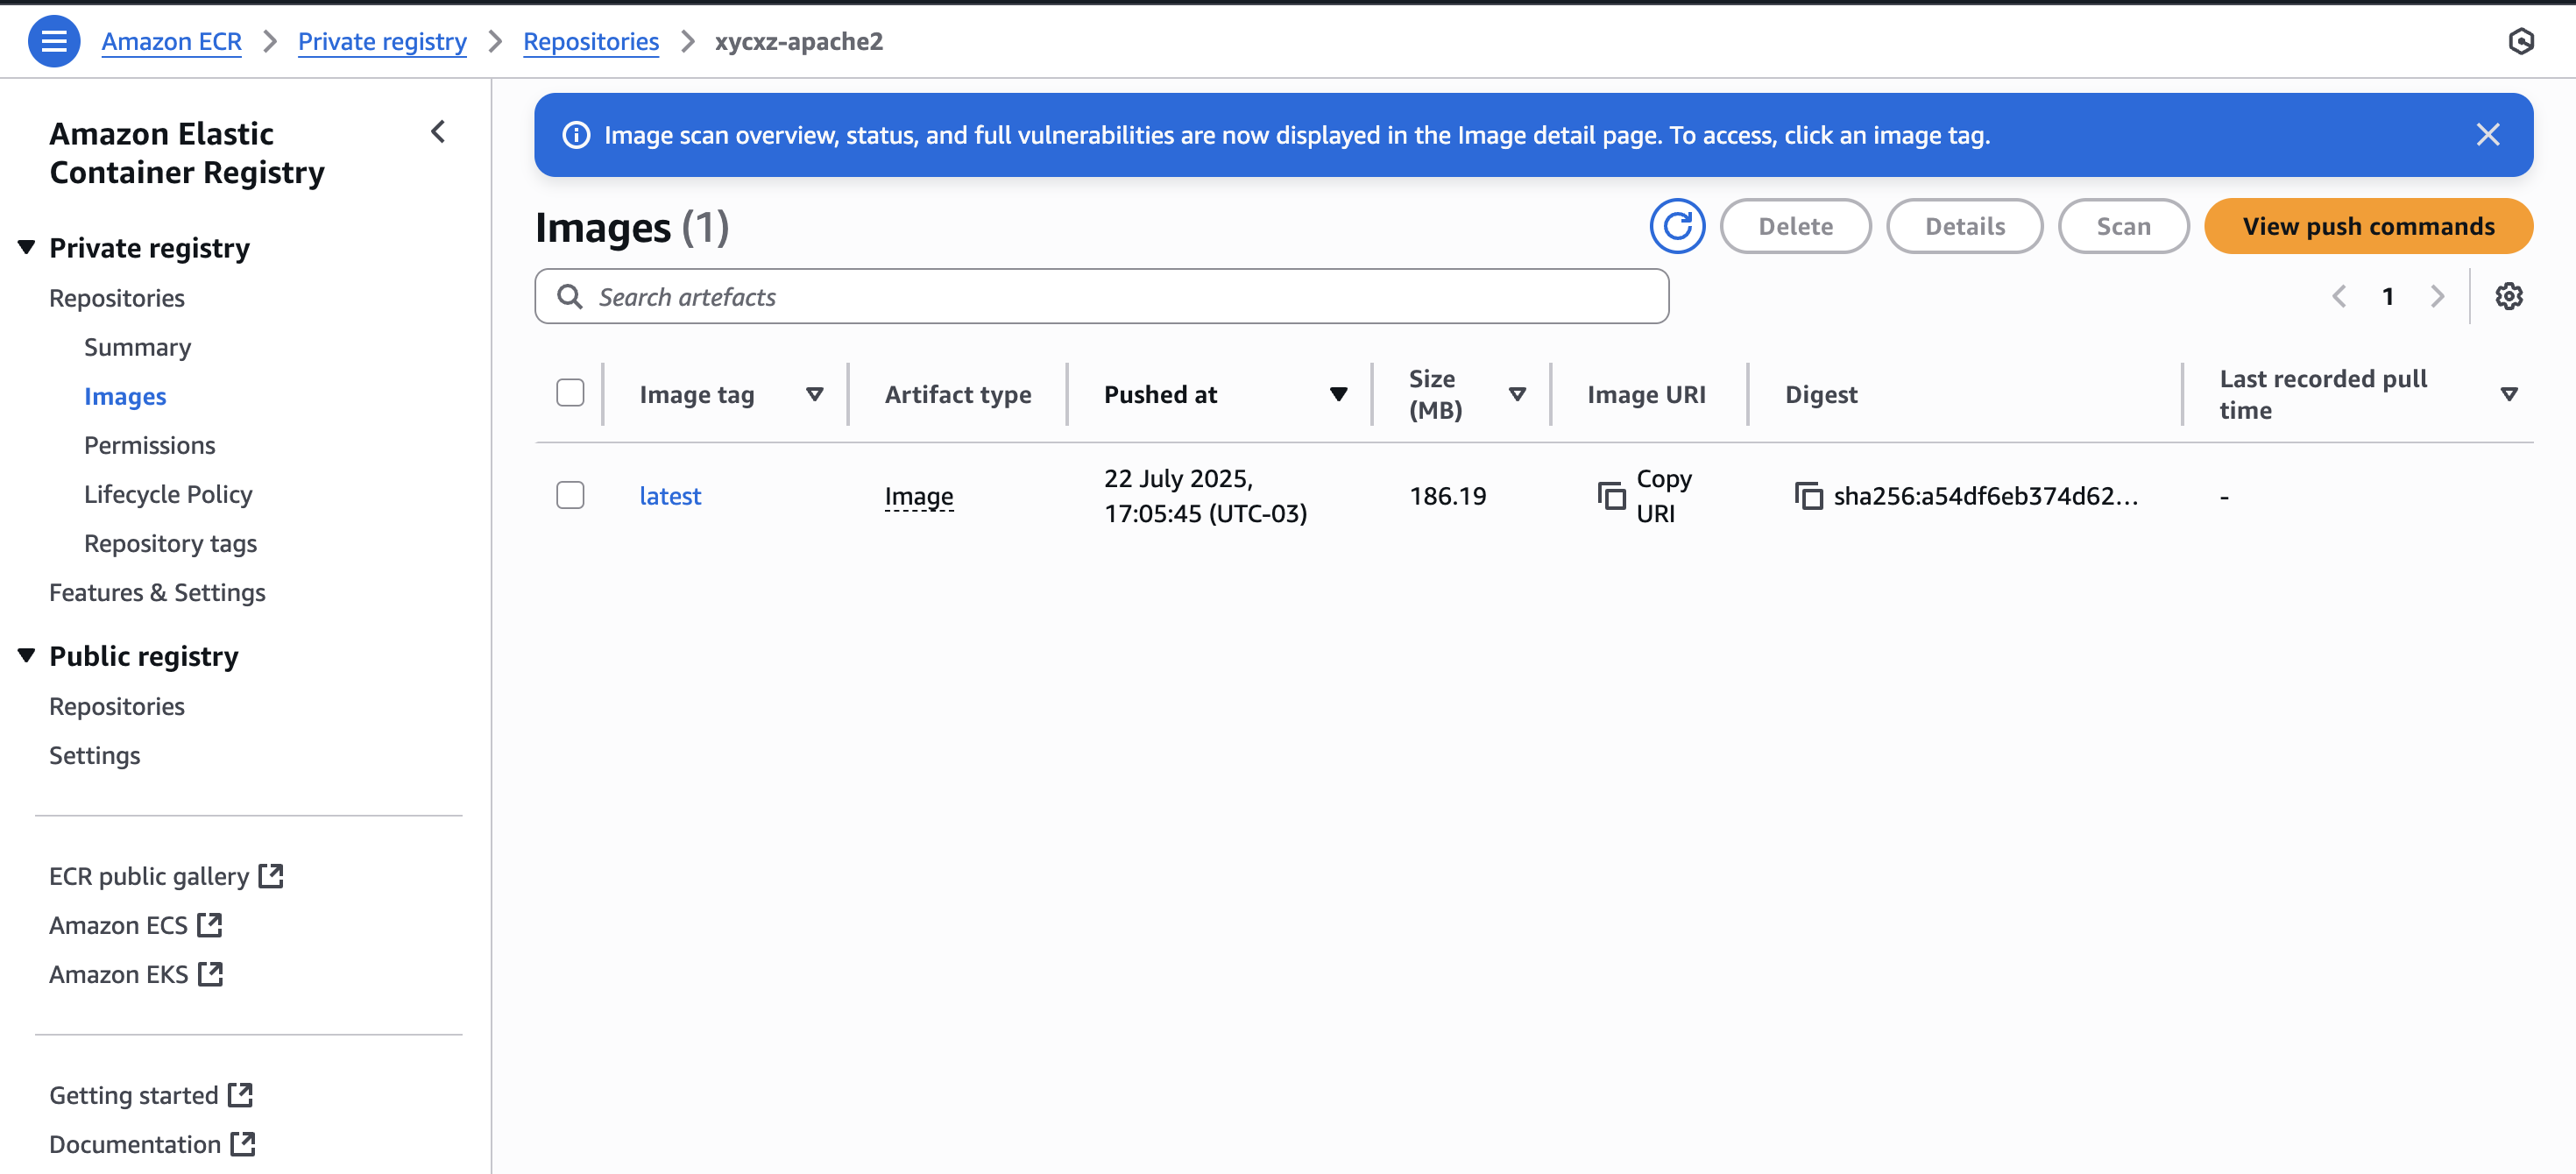Open table preferences gear icon
2576x1174 pixels.
(2508, 296)
